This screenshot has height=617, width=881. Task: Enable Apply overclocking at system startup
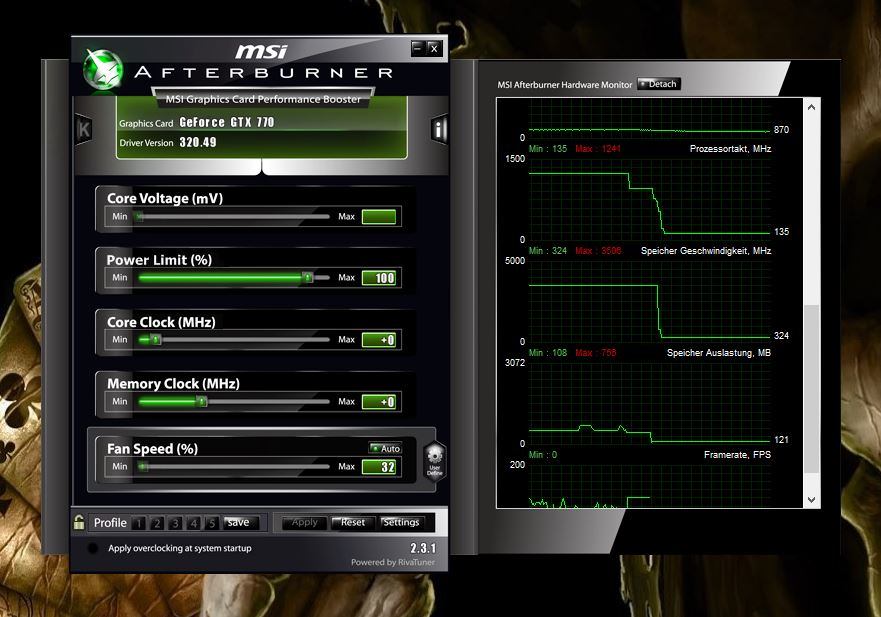93,548
